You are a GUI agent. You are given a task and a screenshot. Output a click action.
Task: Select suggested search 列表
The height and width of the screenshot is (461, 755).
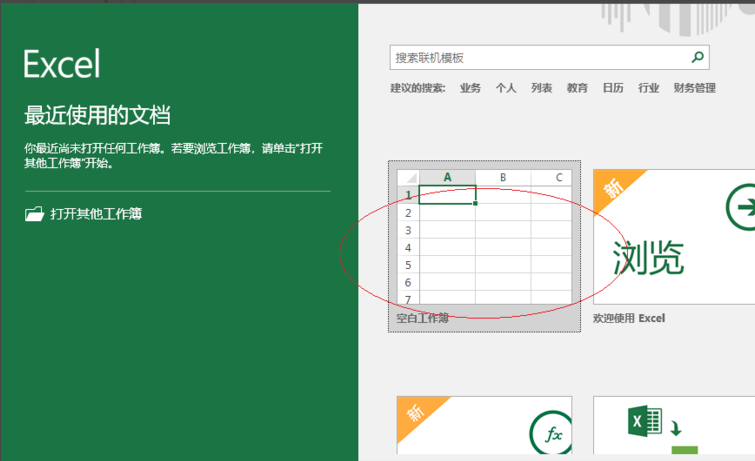click(x=541, y=88)
